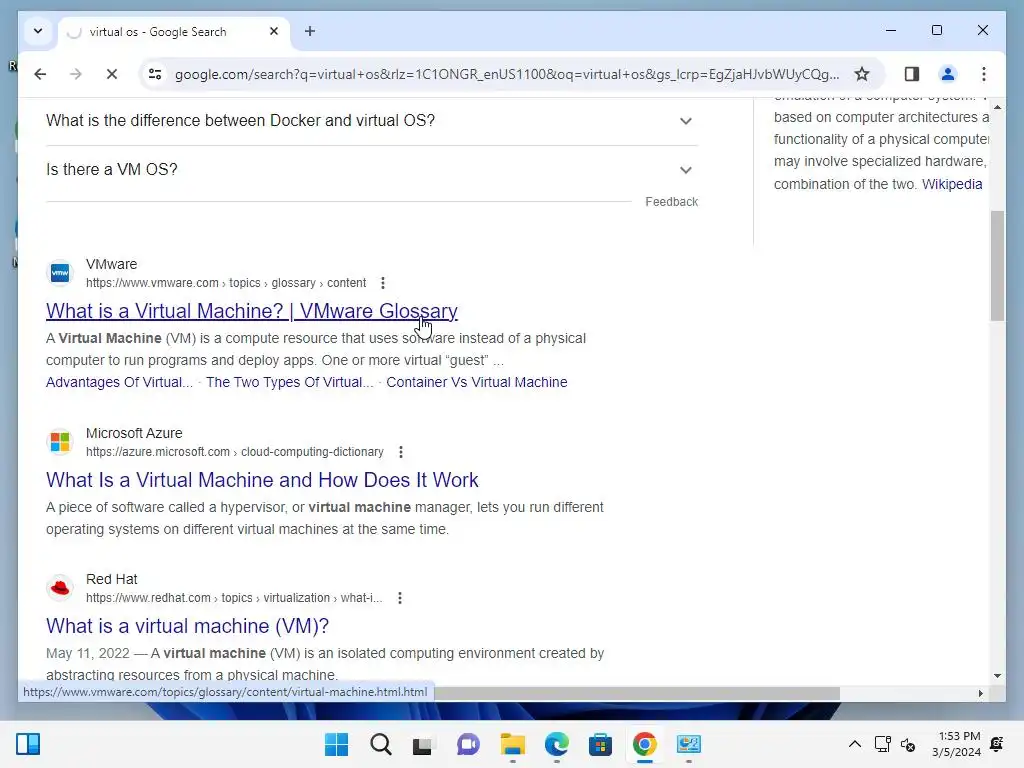Open 'Container Vs Virtual Machine' sitelink
The image size is (1024, 768).
[x=477, y=382]
